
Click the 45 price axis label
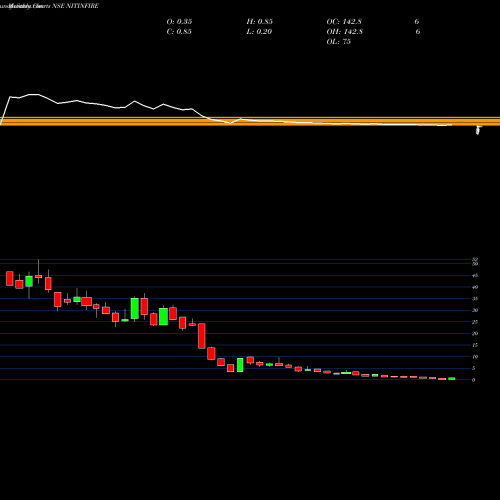coord(475,275)
